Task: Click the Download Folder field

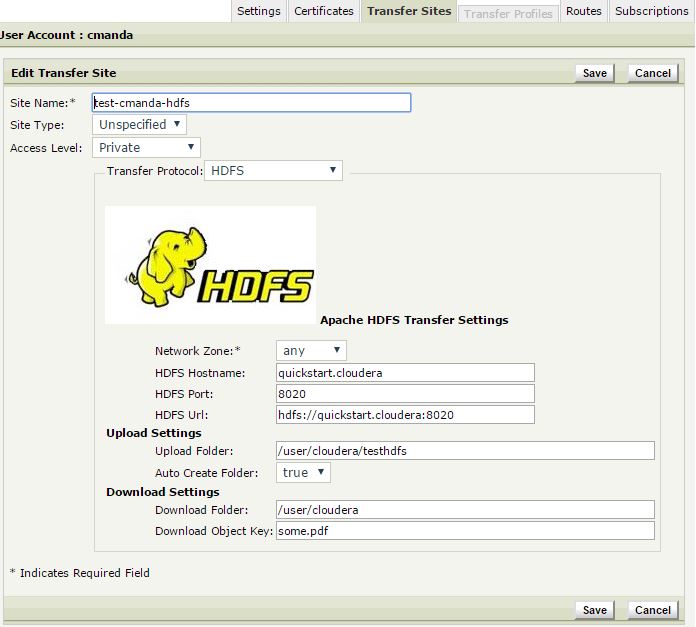Action: tap(465, 510)
